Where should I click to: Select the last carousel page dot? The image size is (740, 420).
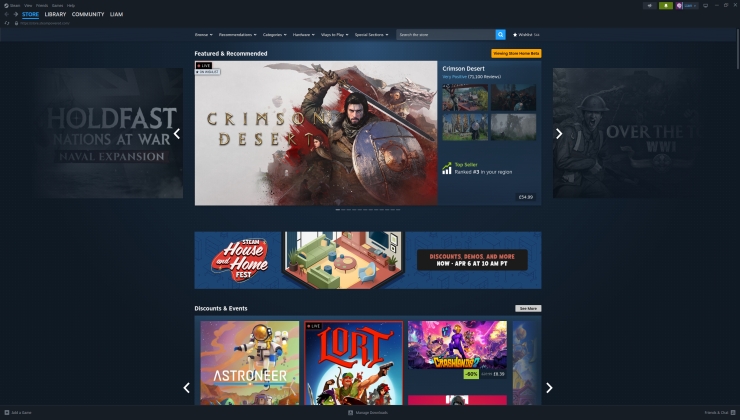tap(398, 210)
